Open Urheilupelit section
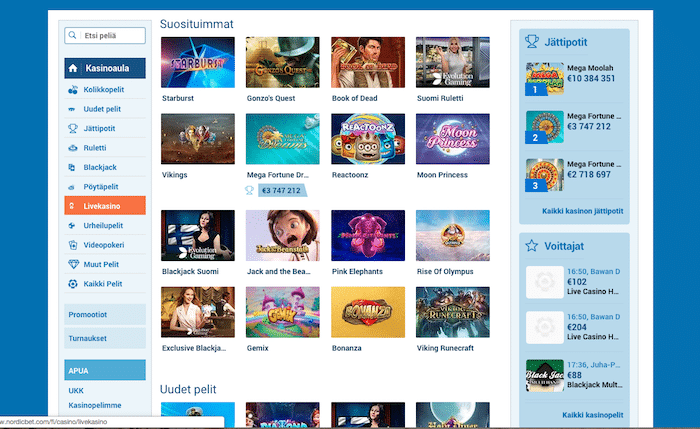700x429 pixels. (105, 226)
